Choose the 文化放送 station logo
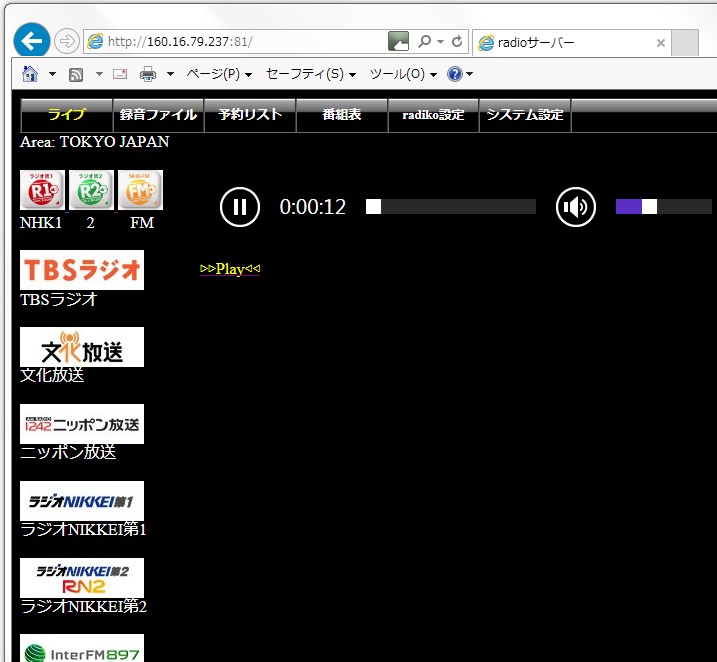The width and height of the screenshot is (717, 662). pos(82,347)
